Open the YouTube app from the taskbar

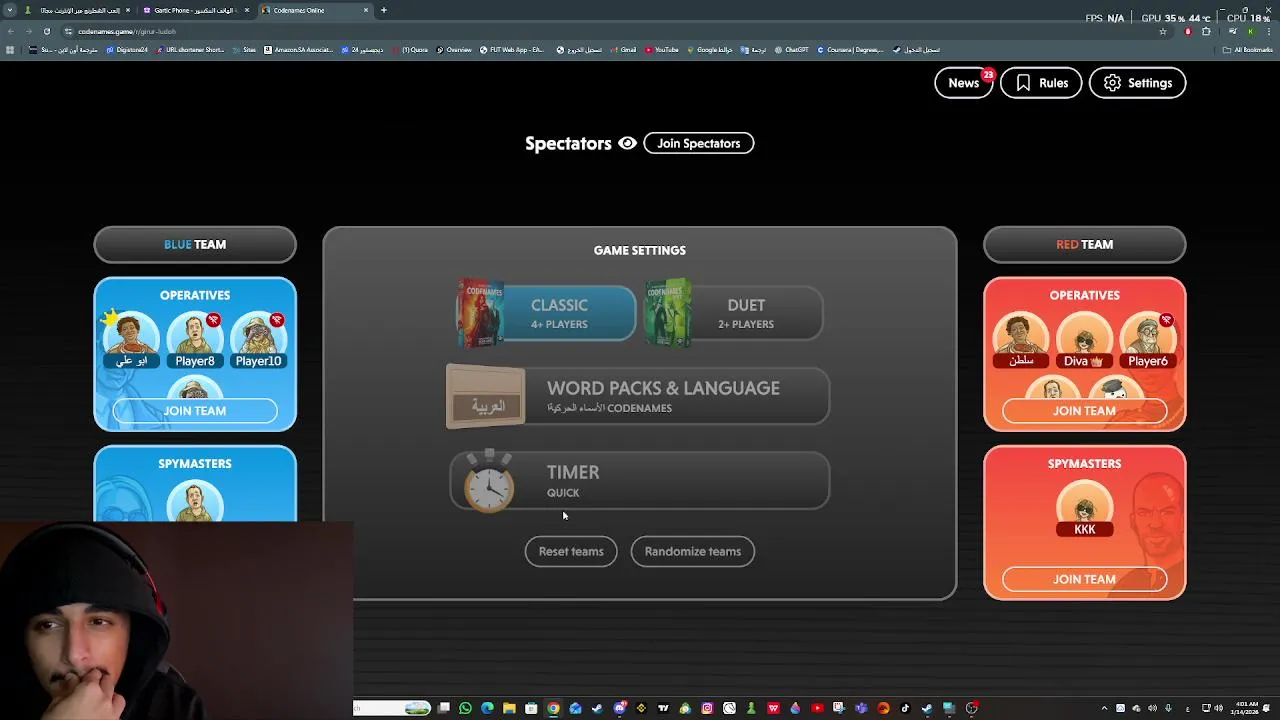tap(817, 708)
